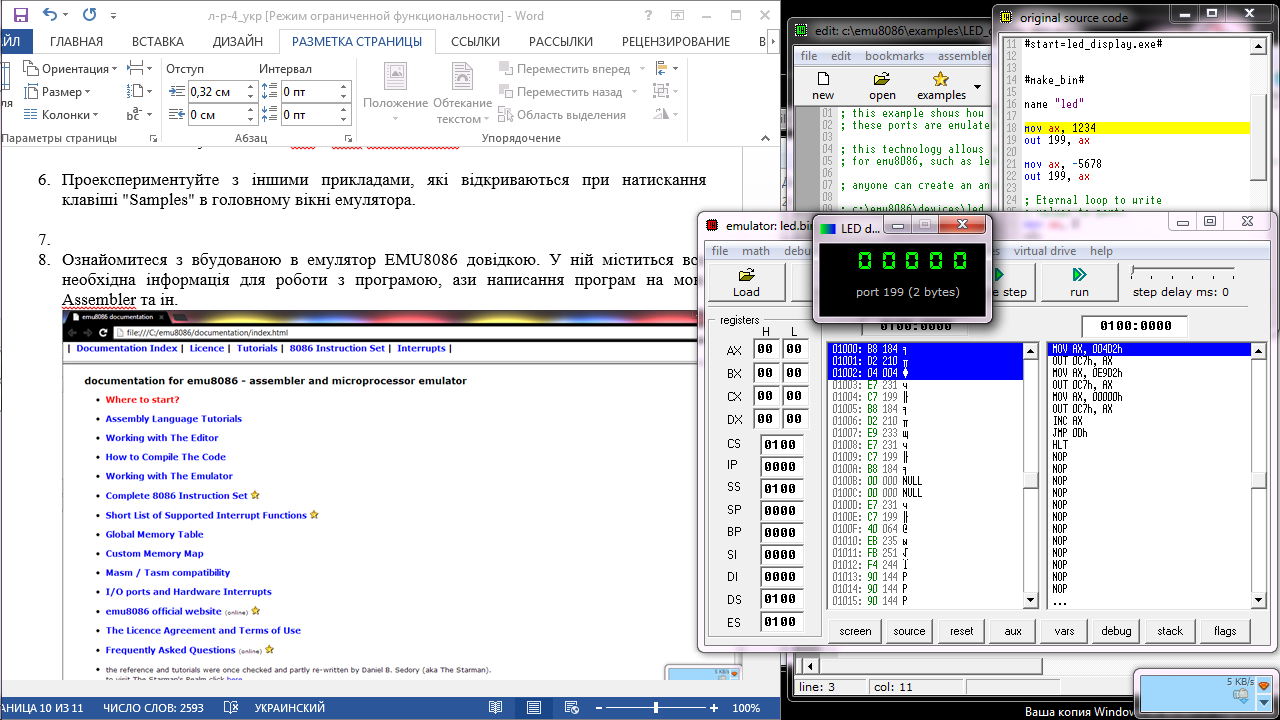Viewport: 1280px width, 720px height.
Task: Click open icon in emu8086 editor
Action: [x=882, y=86]
